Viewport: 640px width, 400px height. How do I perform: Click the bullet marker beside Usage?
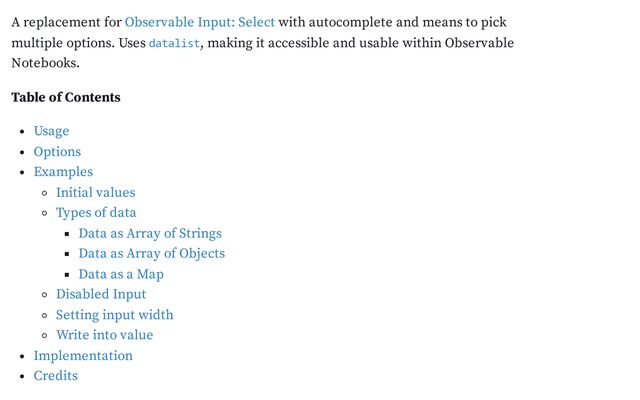point(22,131)
